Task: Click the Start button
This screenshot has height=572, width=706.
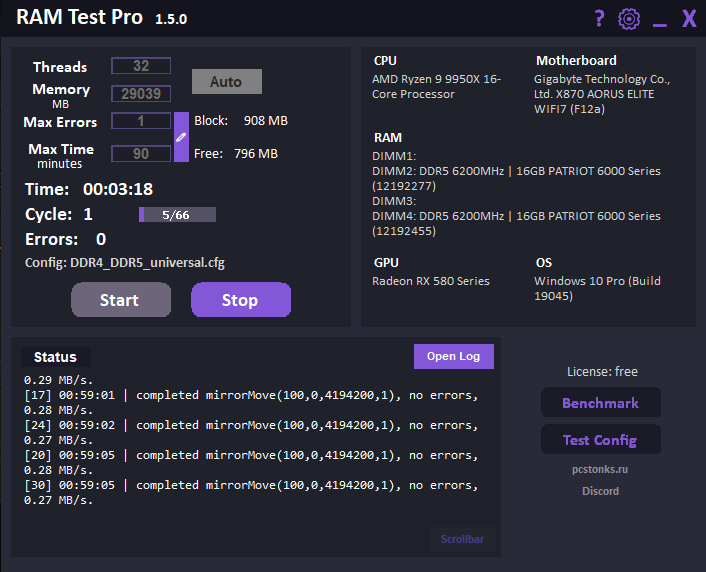Action: [121, 300]
